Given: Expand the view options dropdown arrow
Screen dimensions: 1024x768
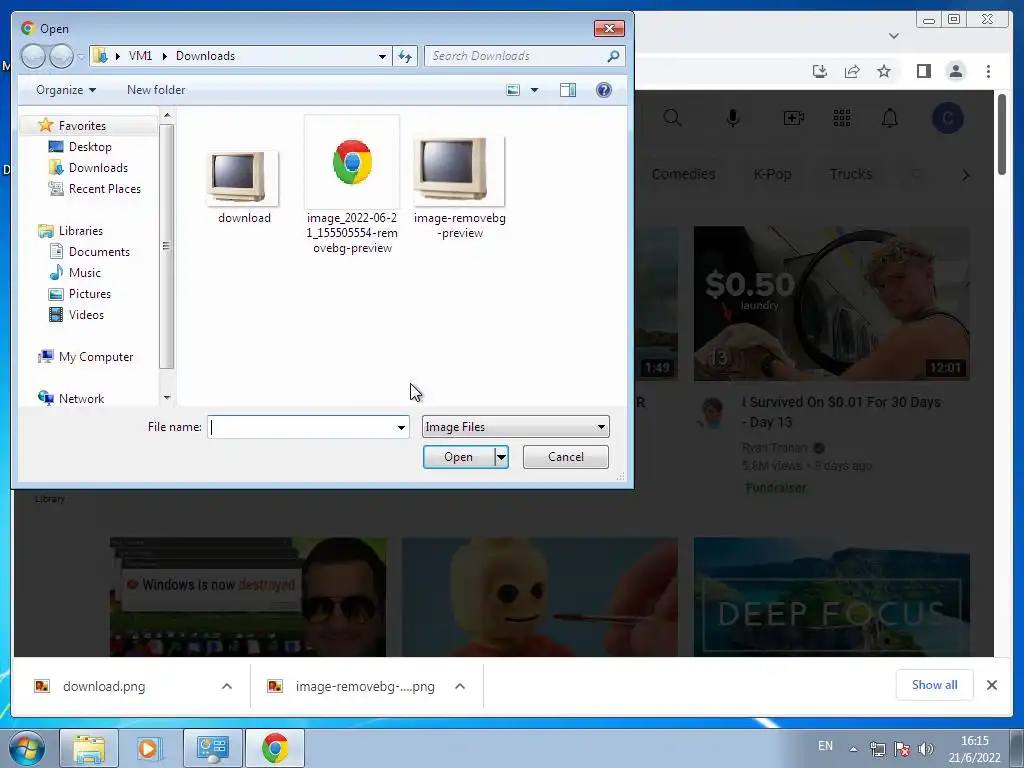Looking at the screenshot, I should tap(534, 90).
